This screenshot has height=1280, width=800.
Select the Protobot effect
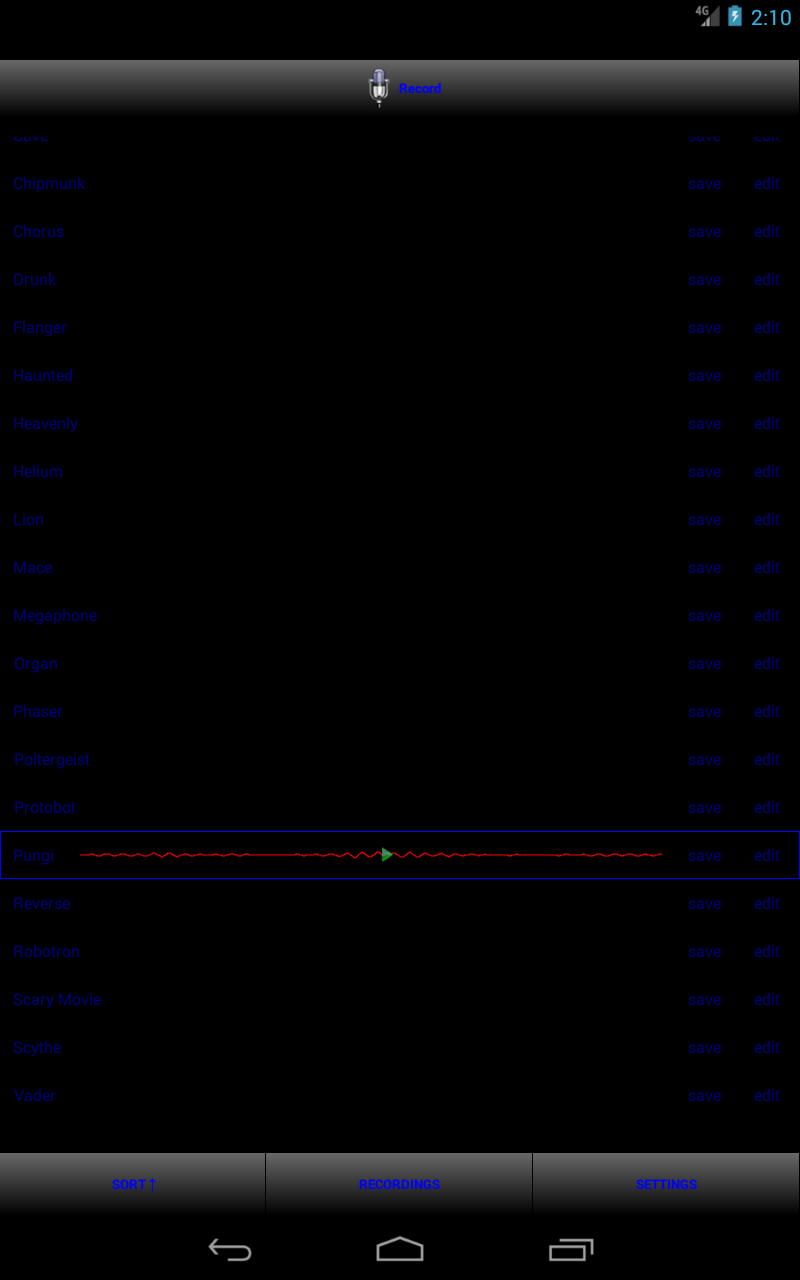[45, 808]
